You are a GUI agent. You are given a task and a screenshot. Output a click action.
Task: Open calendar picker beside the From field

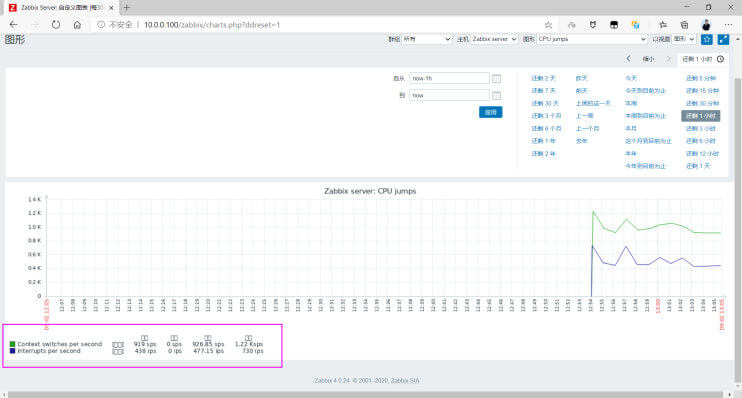(x=496, y=79)
